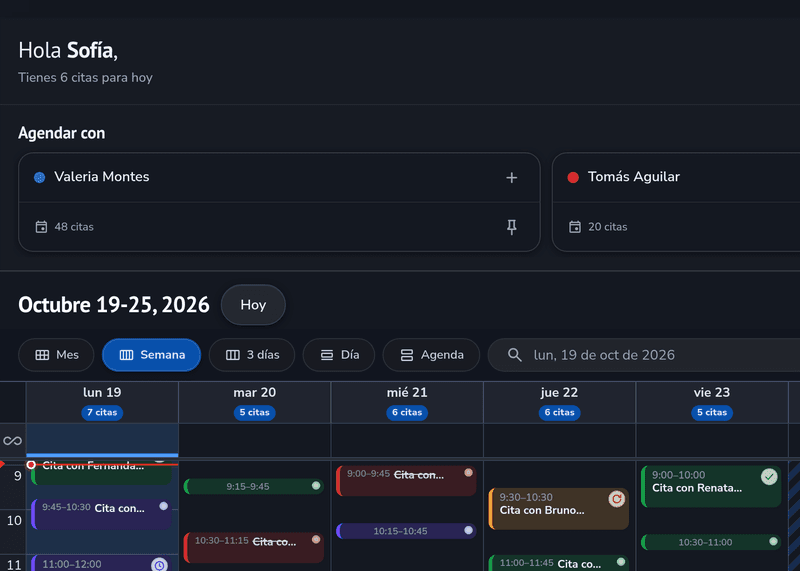Open Wednesday 10:15–10:45 appointment
Image resolution: width=800 pixels, height=571 pixels.
pos(406,531)
